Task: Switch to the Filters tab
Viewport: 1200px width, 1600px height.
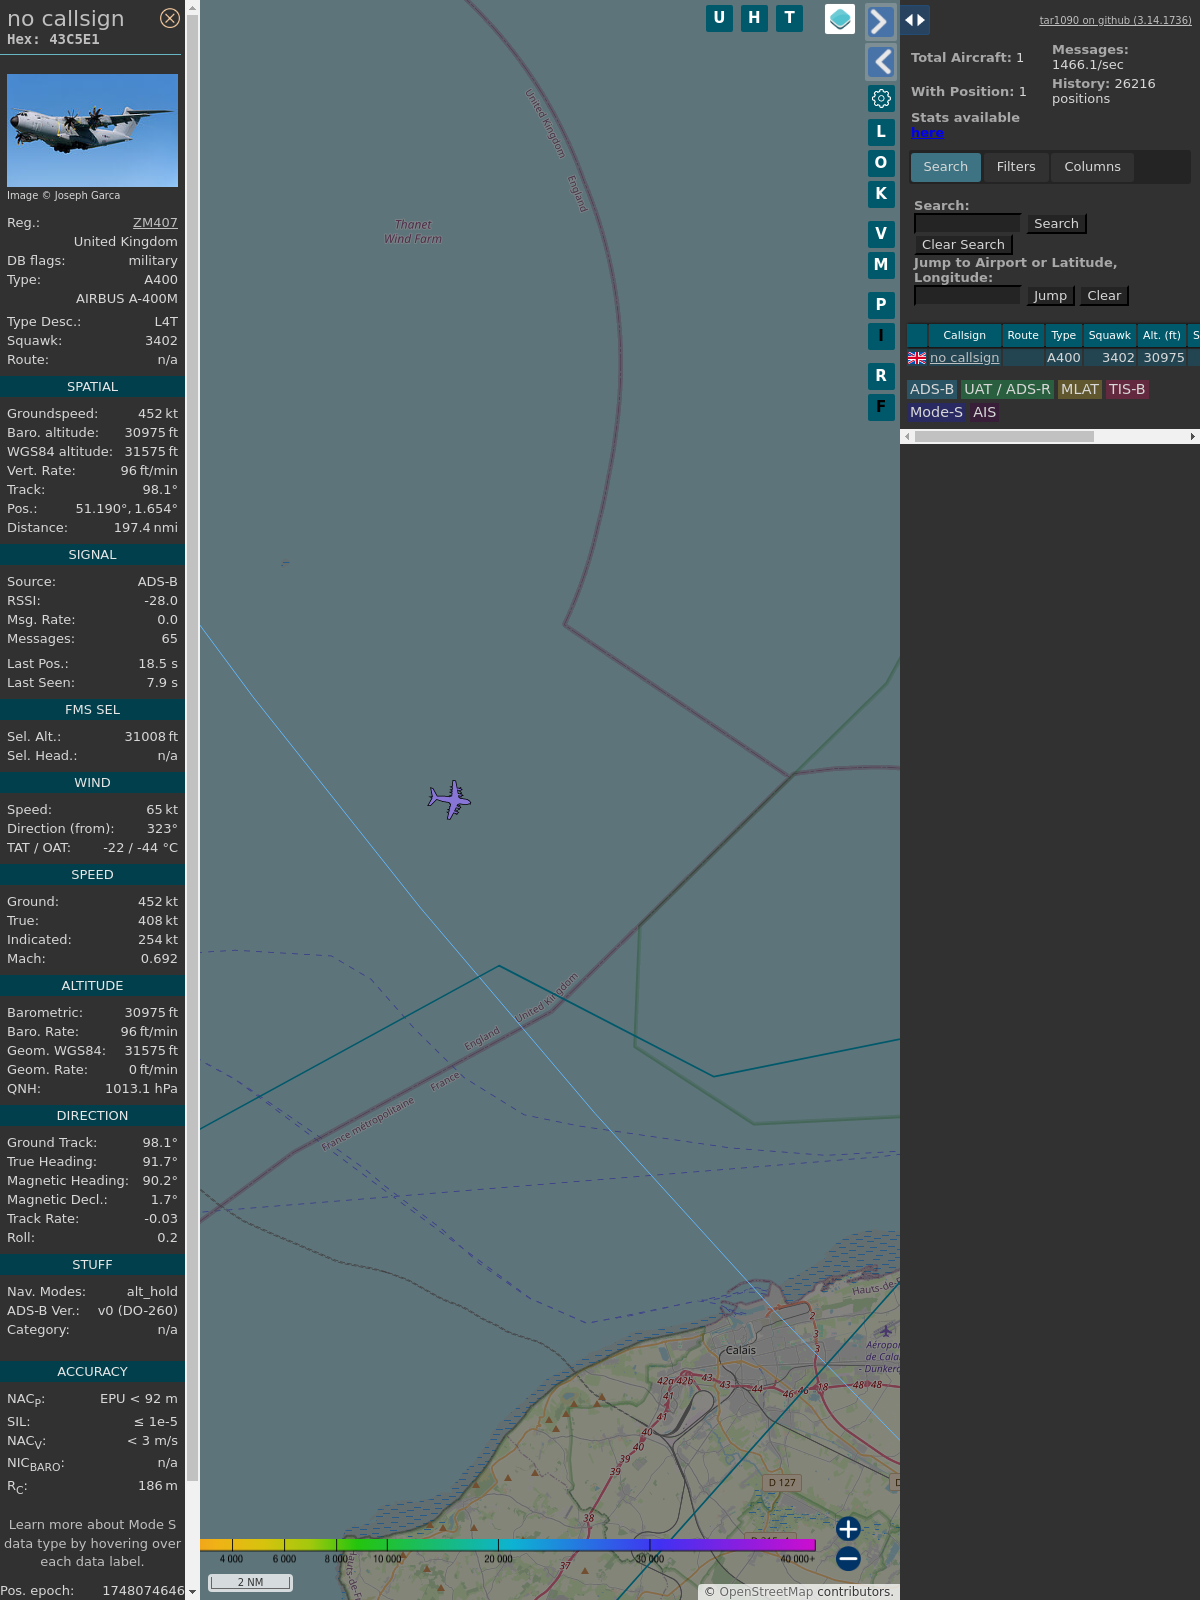Action: click(x=1016, y=167)
